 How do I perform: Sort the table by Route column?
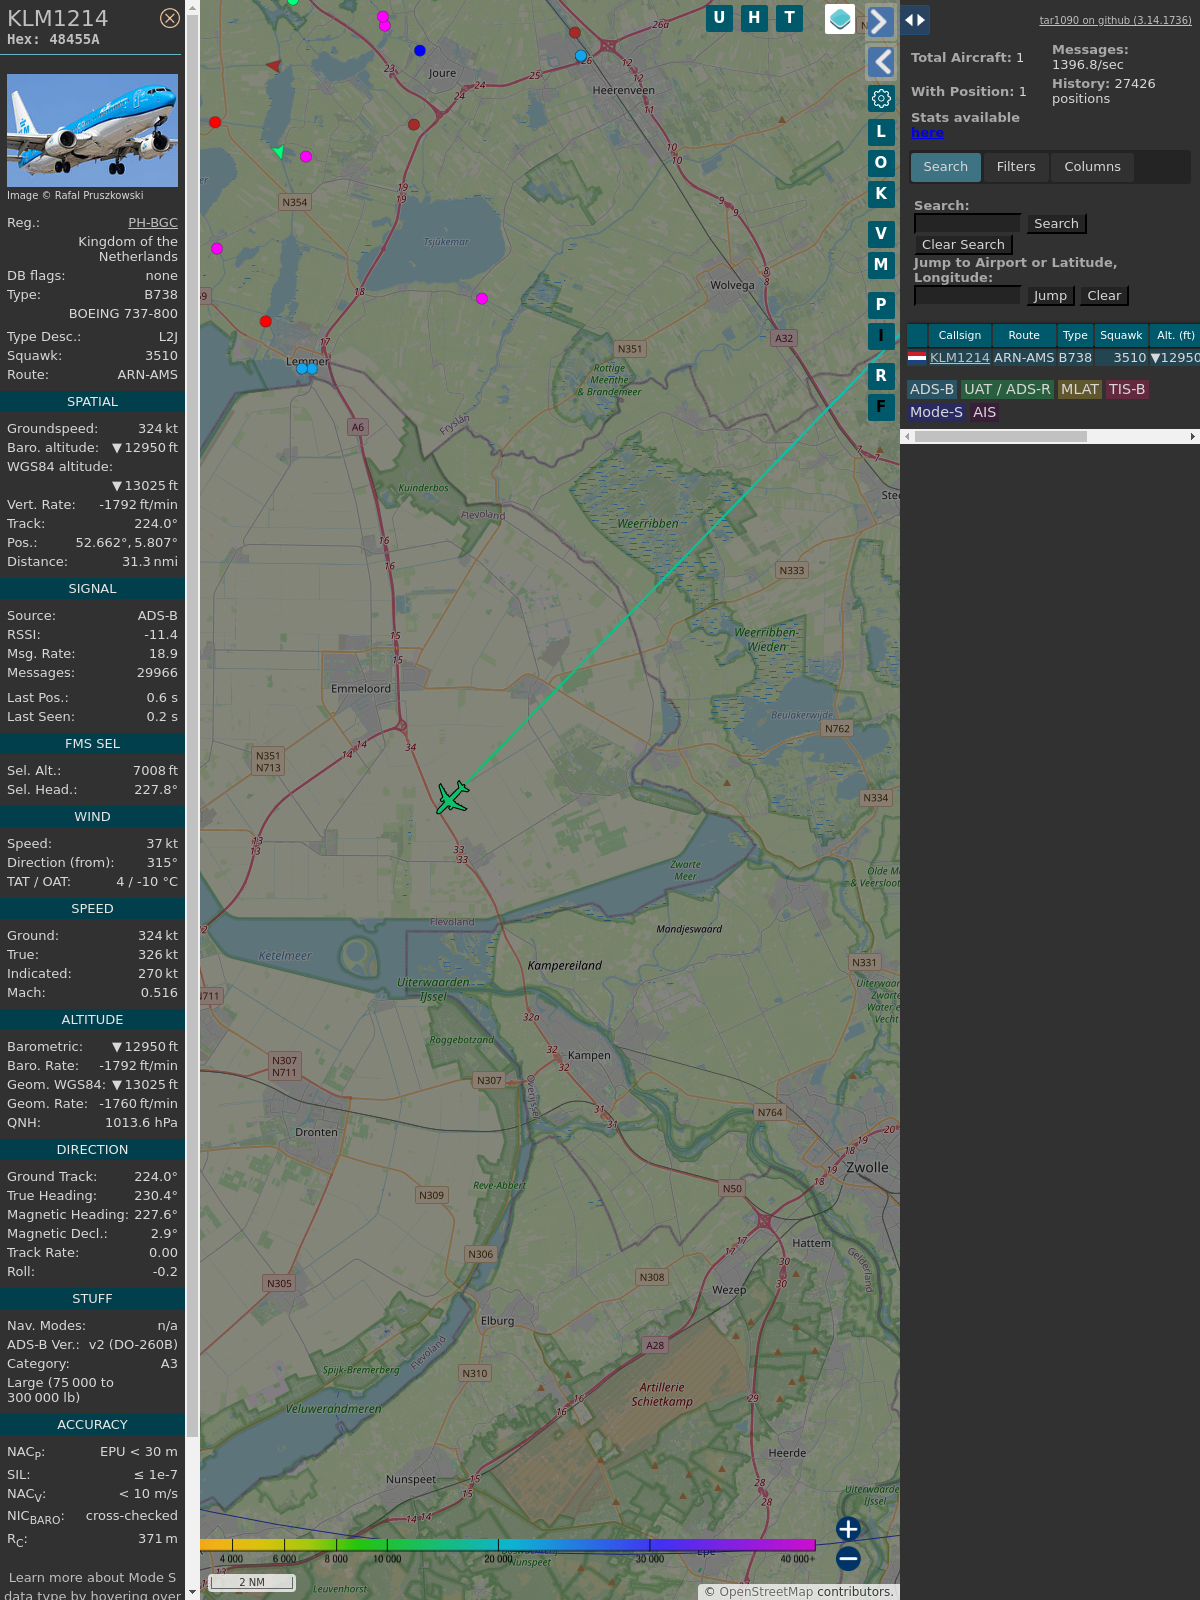point(1024,336)
